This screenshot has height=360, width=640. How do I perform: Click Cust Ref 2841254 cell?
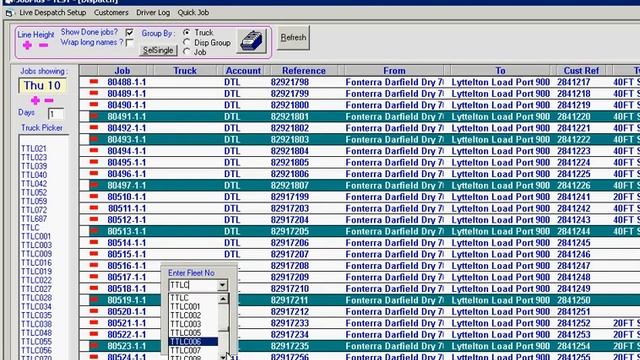[x=573, y=346]
